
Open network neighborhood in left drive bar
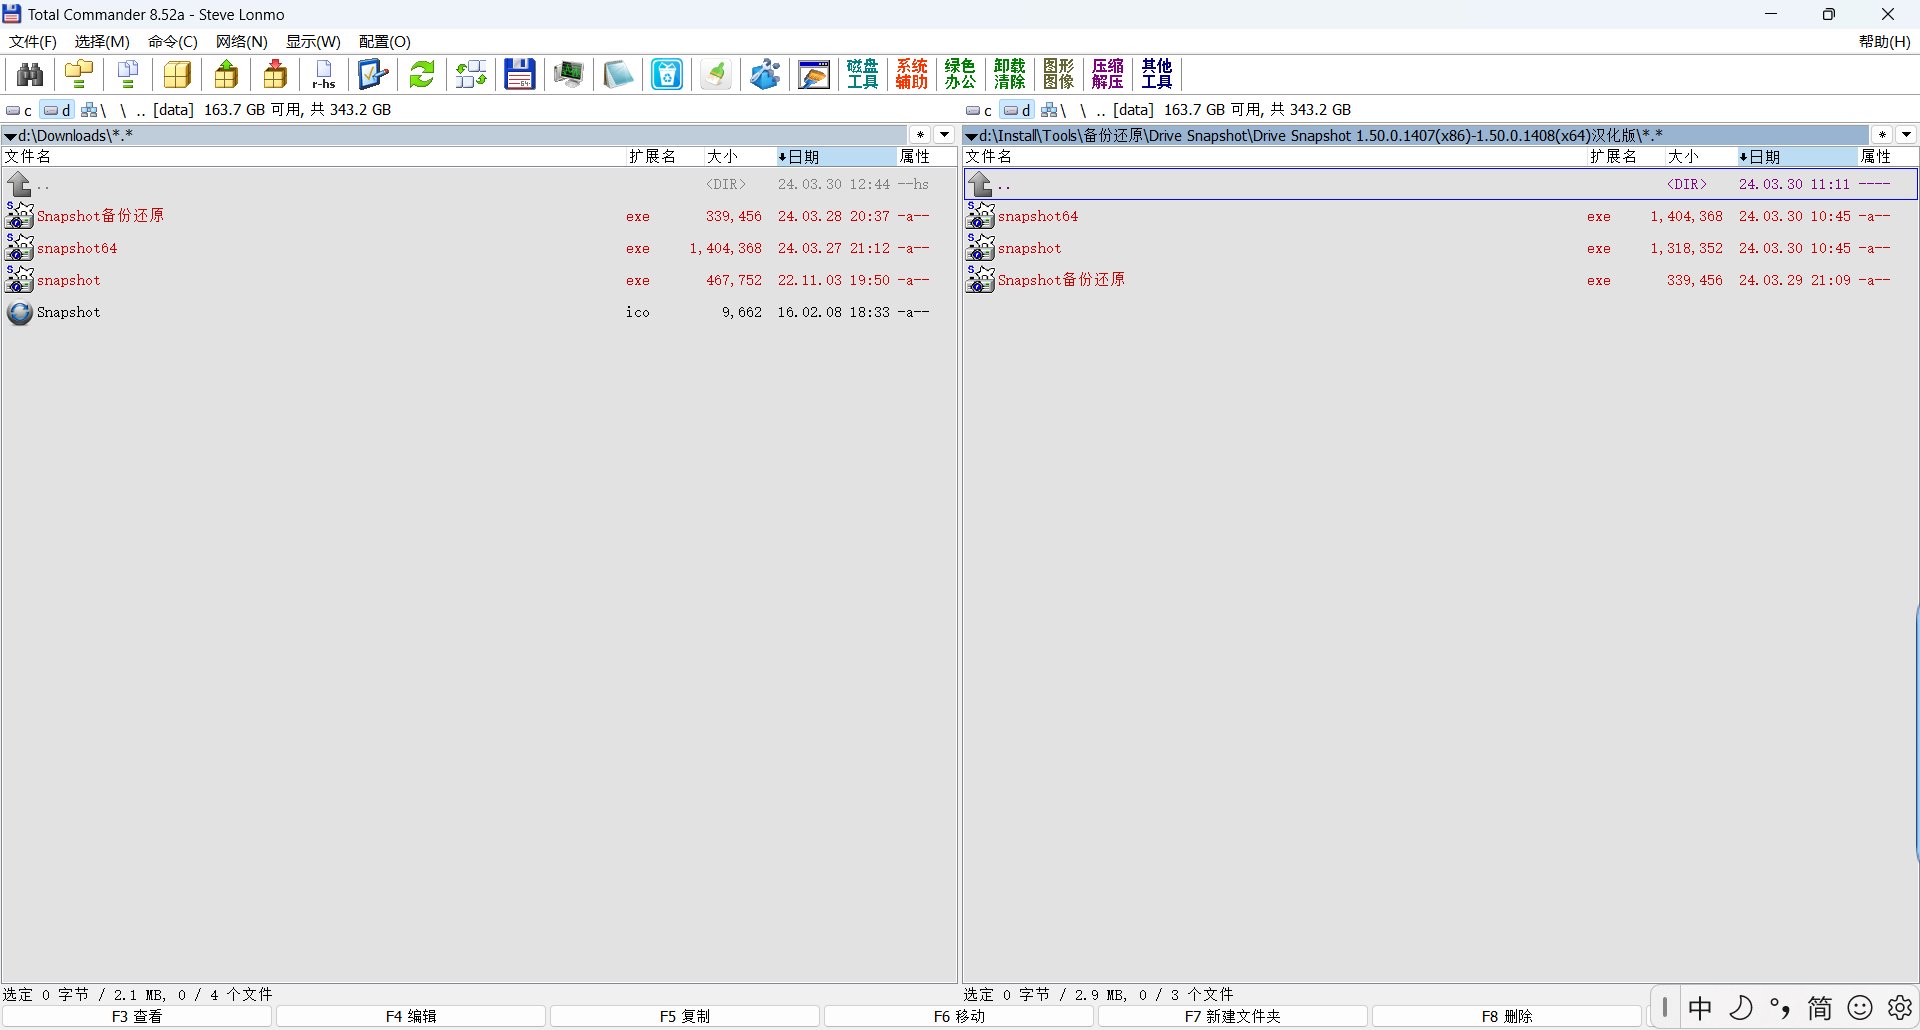pos(94,110)
